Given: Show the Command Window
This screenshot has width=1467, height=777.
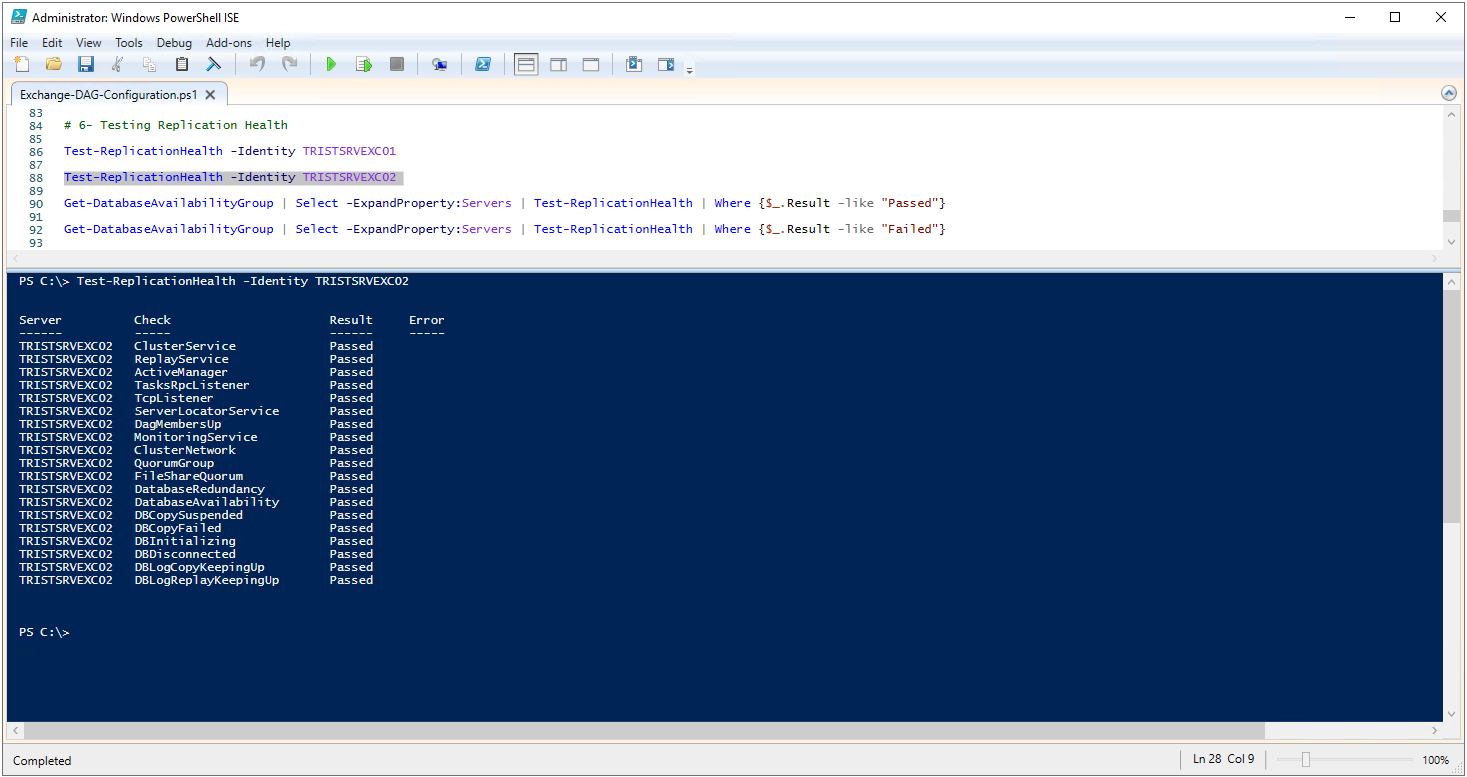Looking at the screenshot, I should 633,64.
